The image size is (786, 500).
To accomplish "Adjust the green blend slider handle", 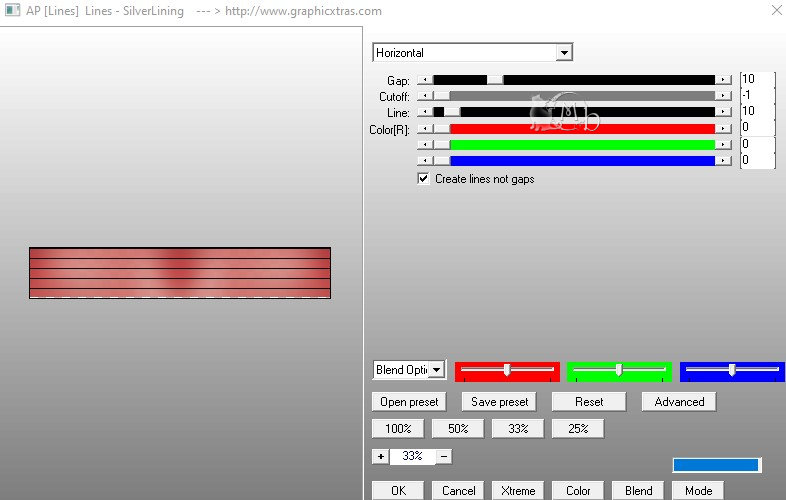I will click(619, 370).
